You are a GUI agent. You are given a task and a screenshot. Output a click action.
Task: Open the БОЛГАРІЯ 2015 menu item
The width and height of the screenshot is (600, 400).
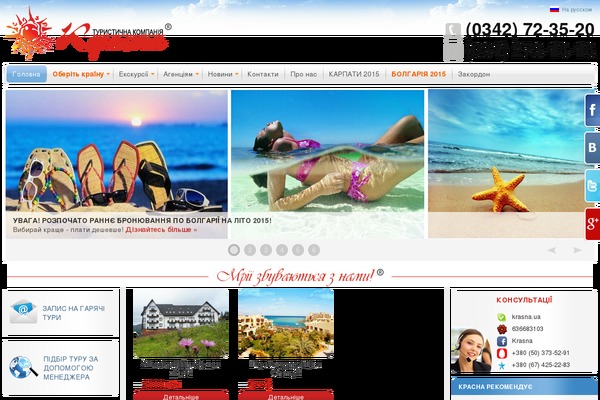coord(419,74)
